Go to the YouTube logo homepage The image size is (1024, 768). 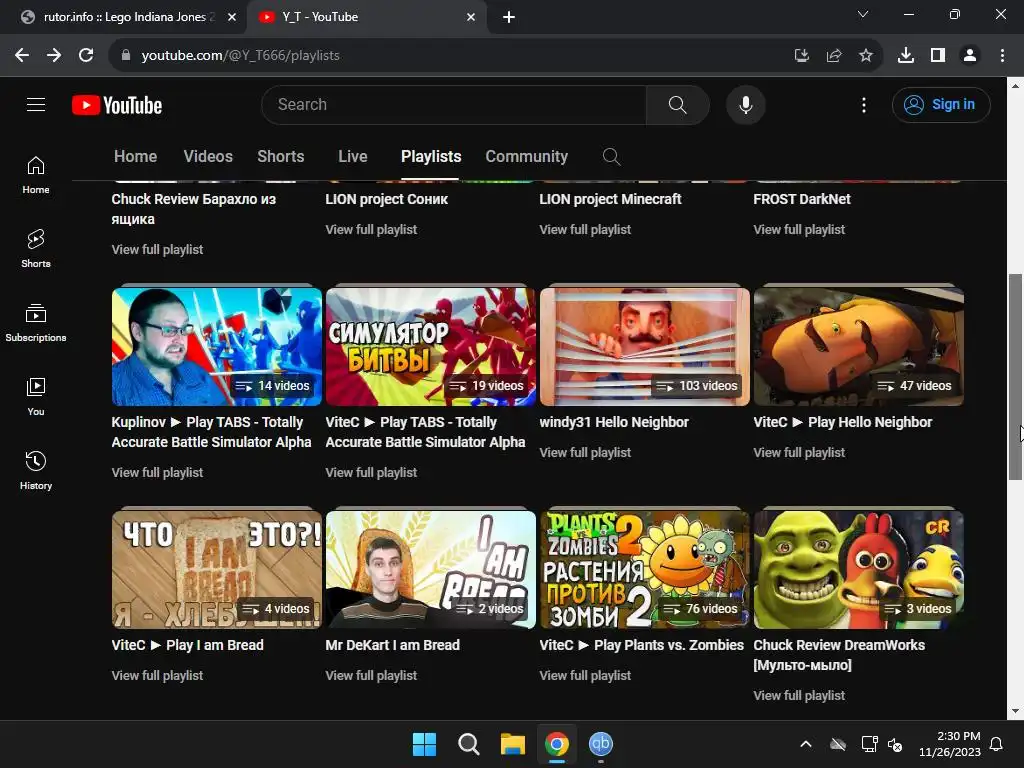tap(117, 105)
